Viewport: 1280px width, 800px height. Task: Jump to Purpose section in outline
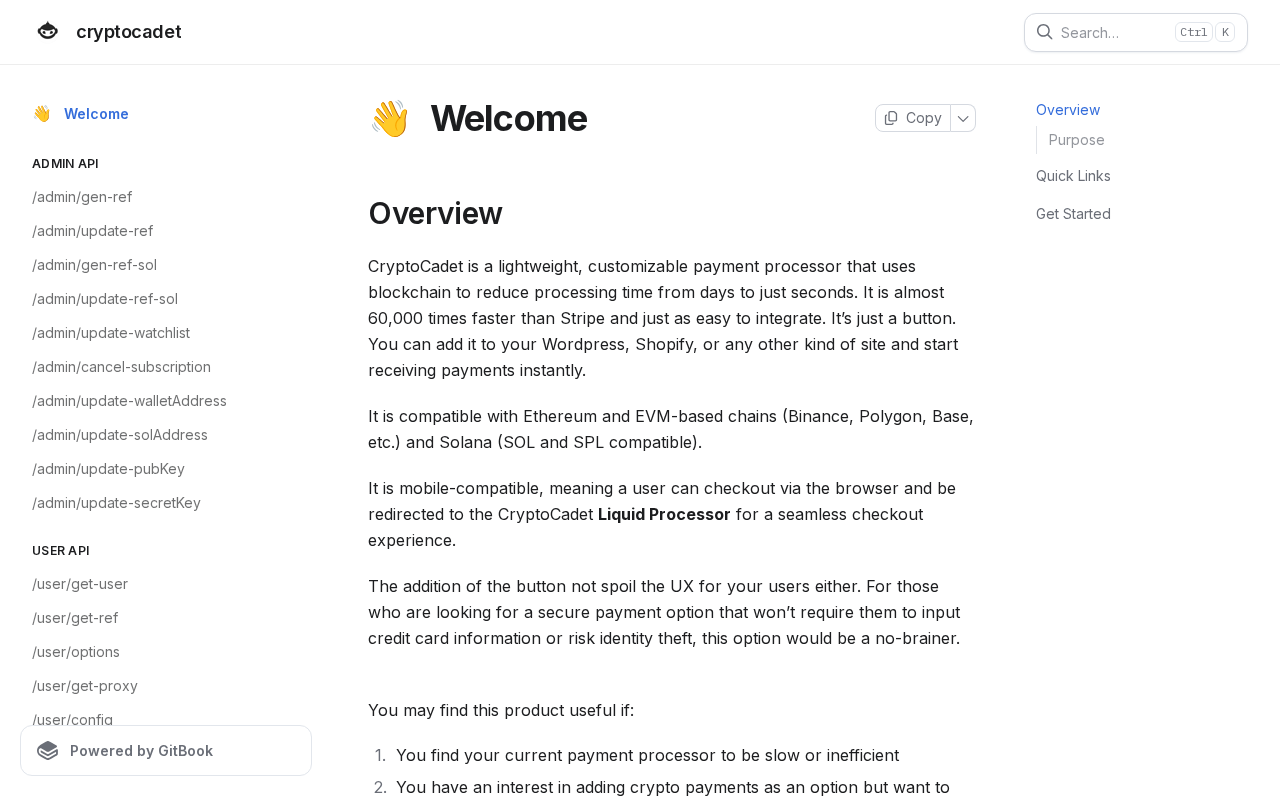click(x=1077, y=140)
